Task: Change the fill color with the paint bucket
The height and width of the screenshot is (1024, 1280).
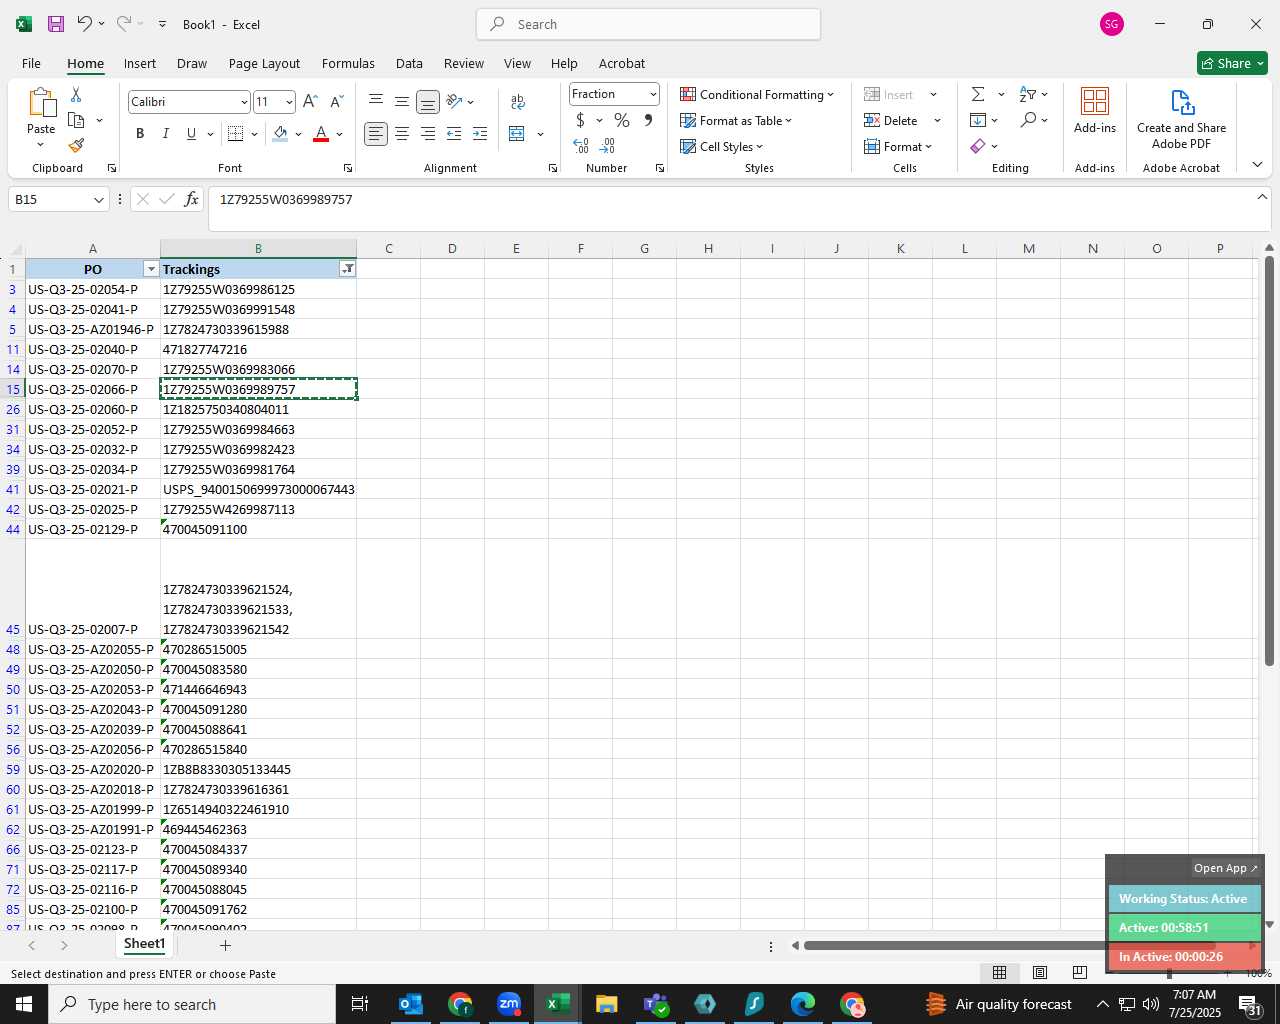Action: pyautogui.click(x=280, y=134)
